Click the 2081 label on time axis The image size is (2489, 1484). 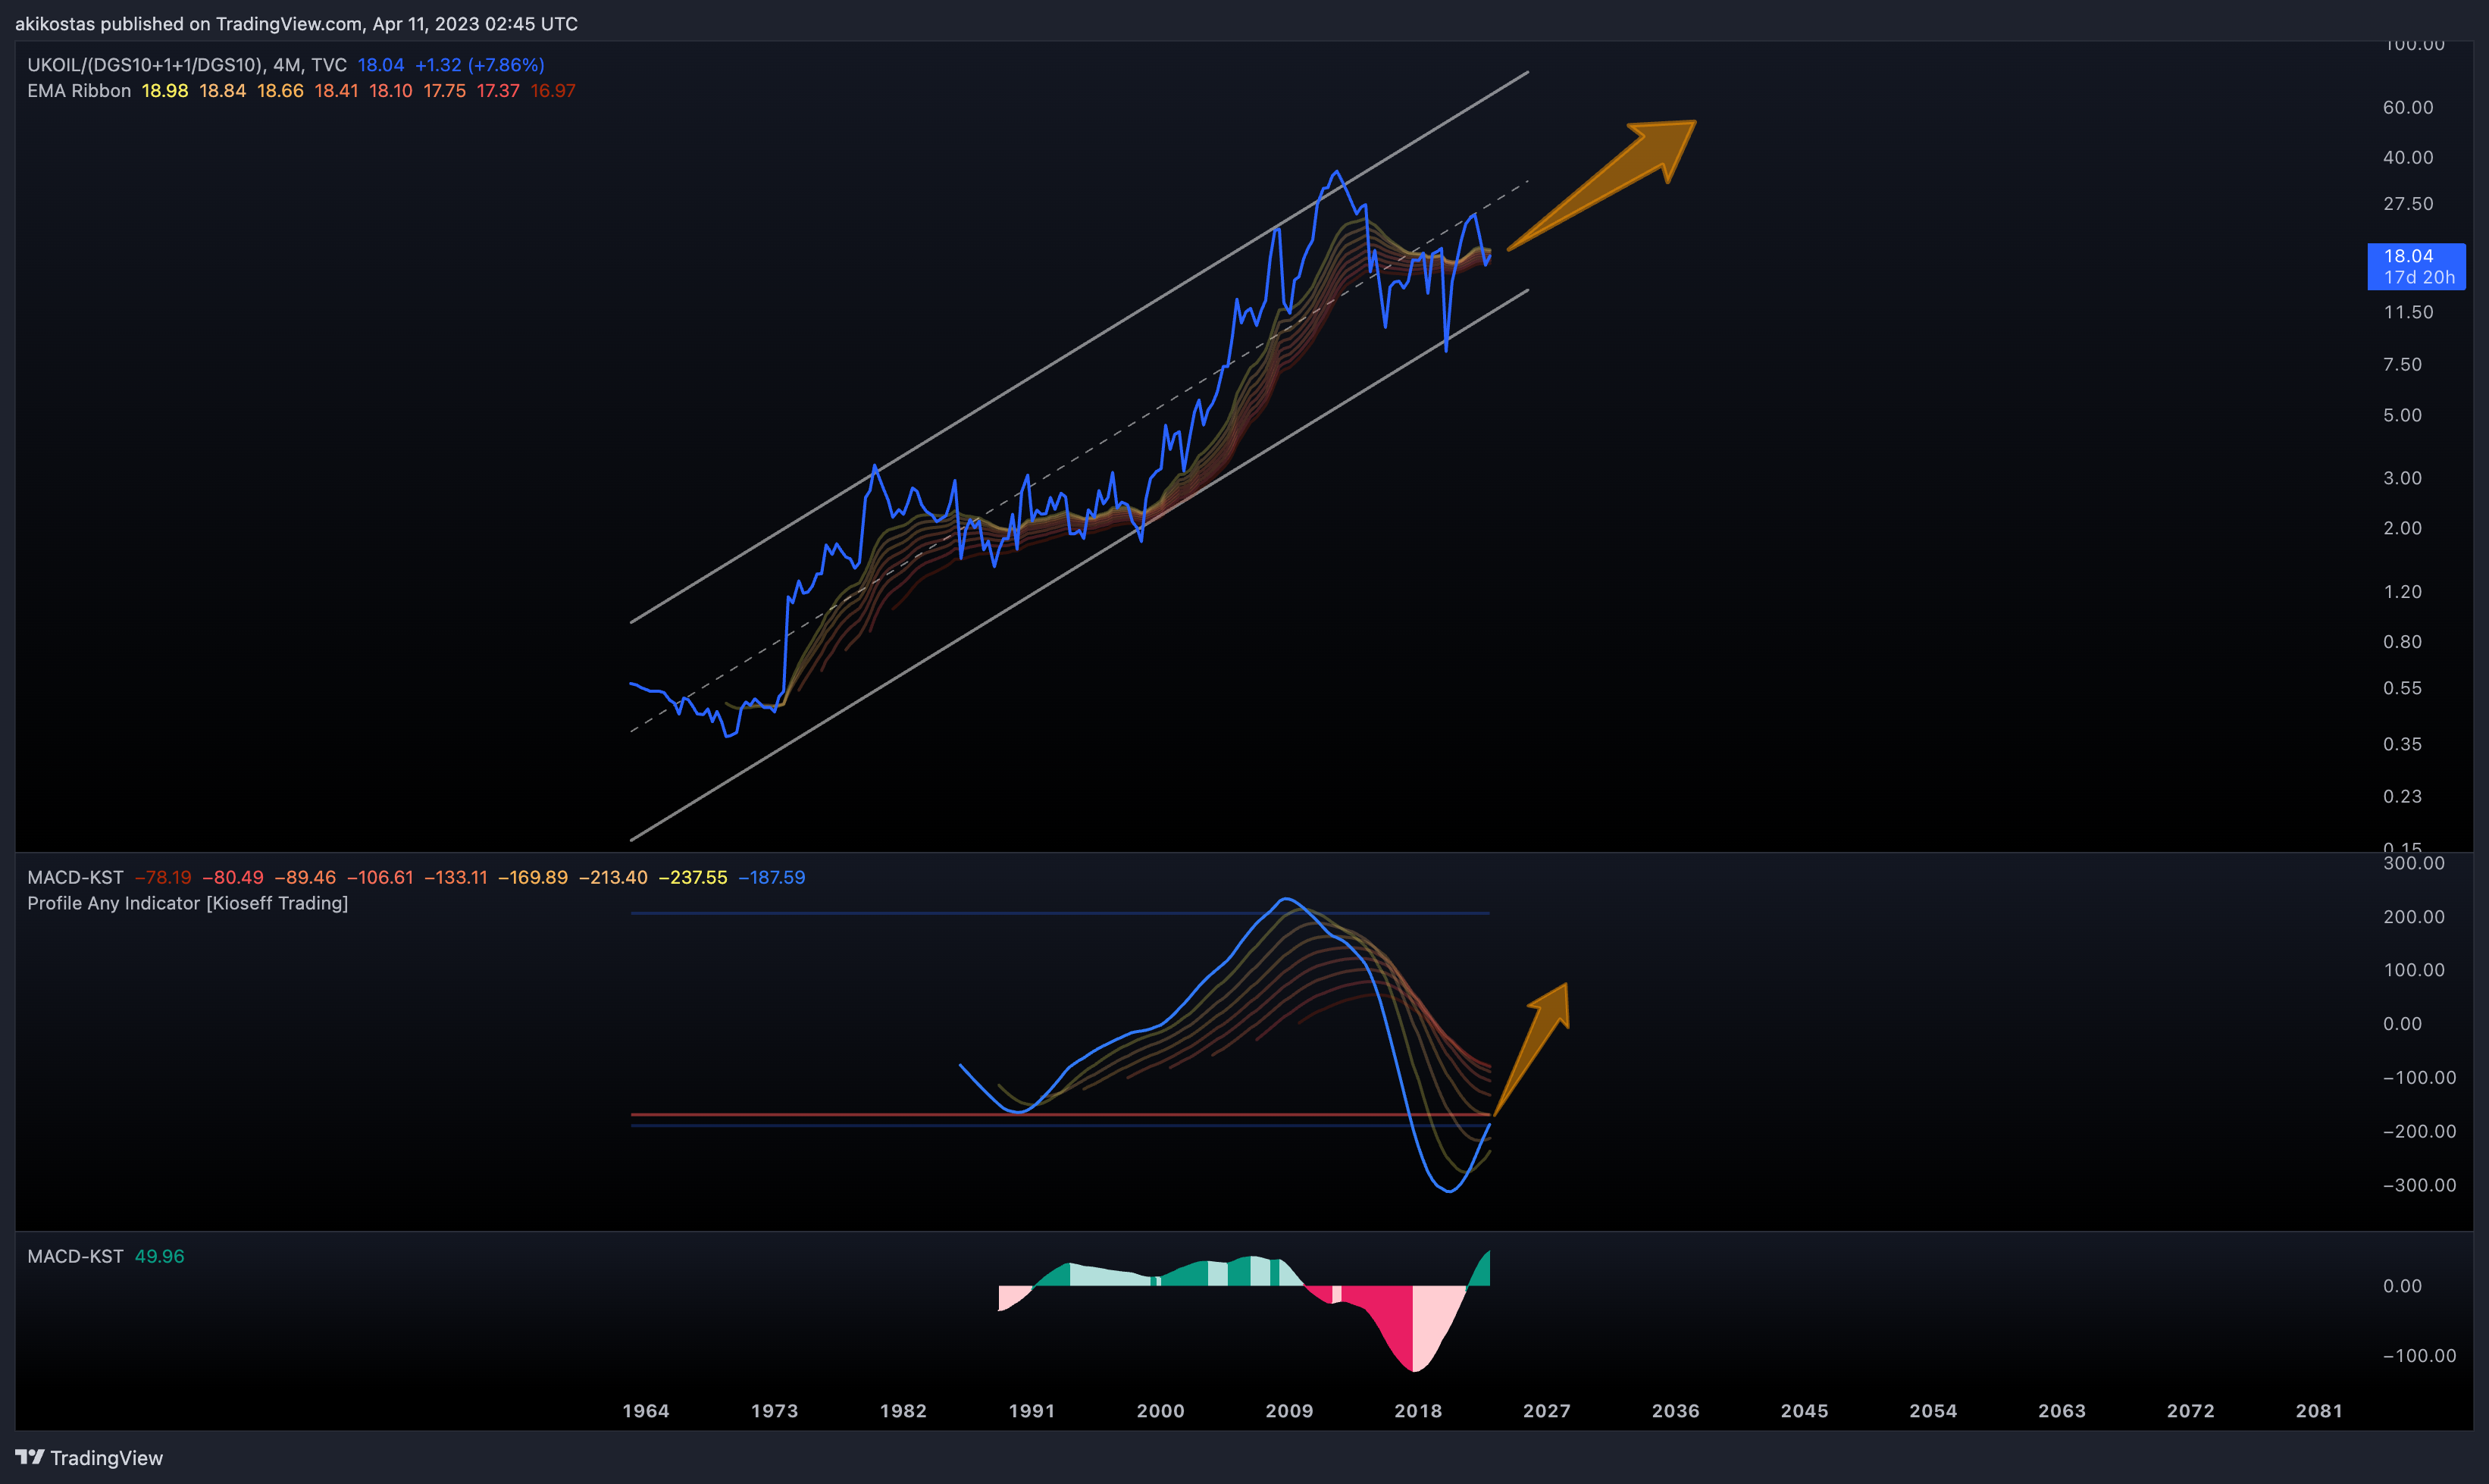tap(2319, 1410)
